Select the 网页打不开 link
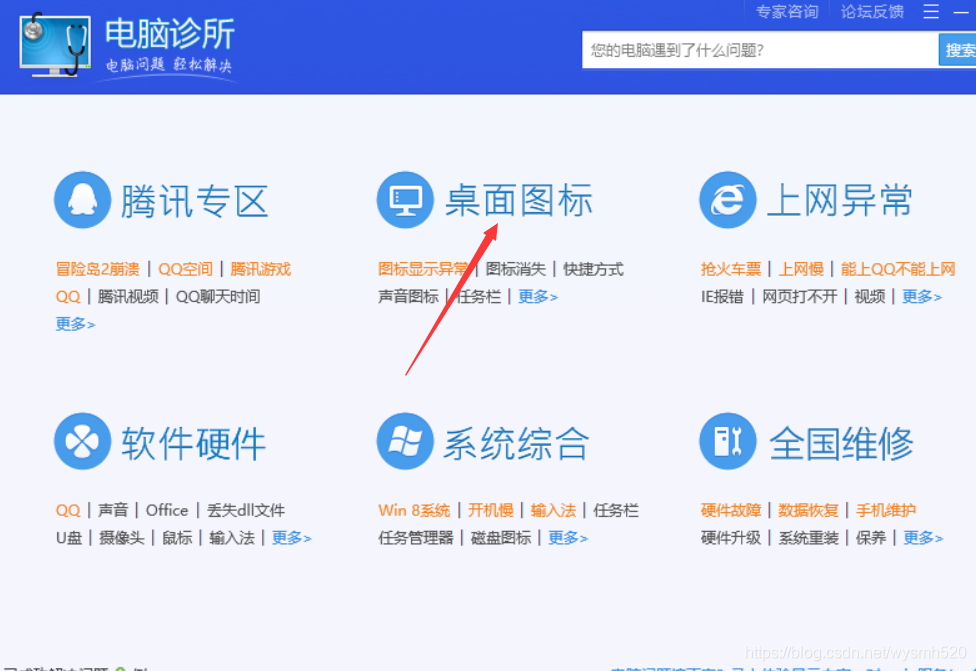 click(x=799, y=296)
